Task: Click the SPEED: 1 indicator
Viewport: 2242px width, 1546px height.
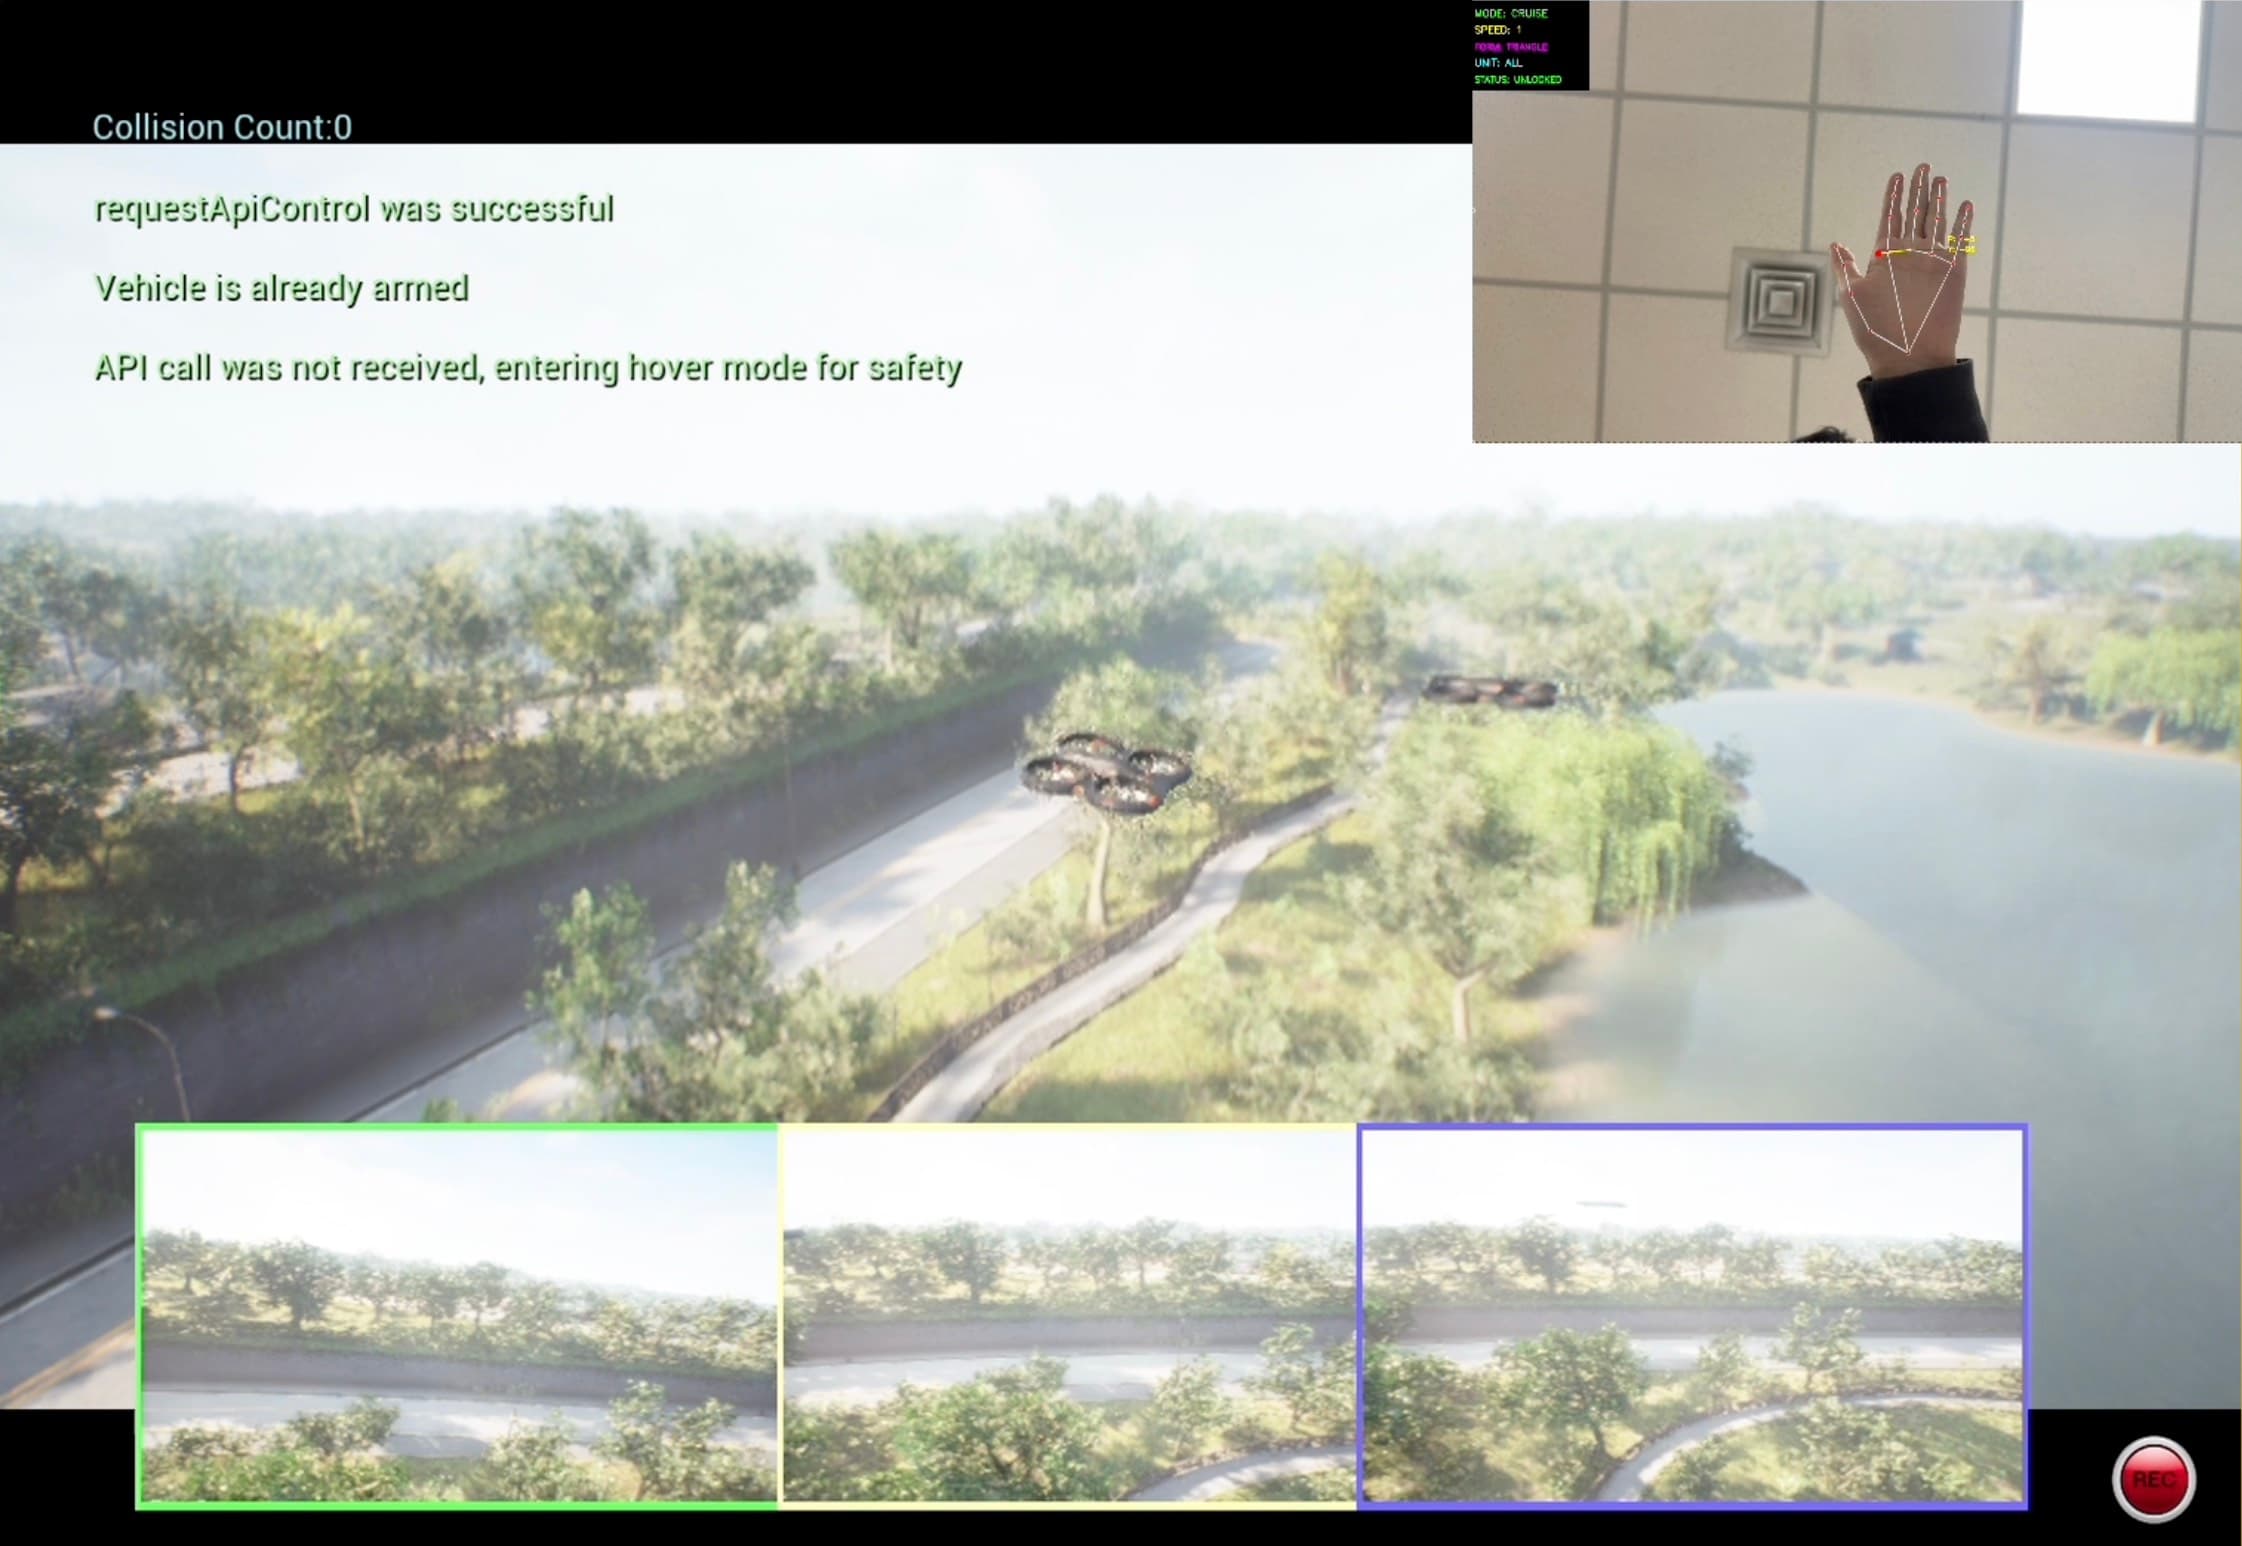Action: (1497, 30)
